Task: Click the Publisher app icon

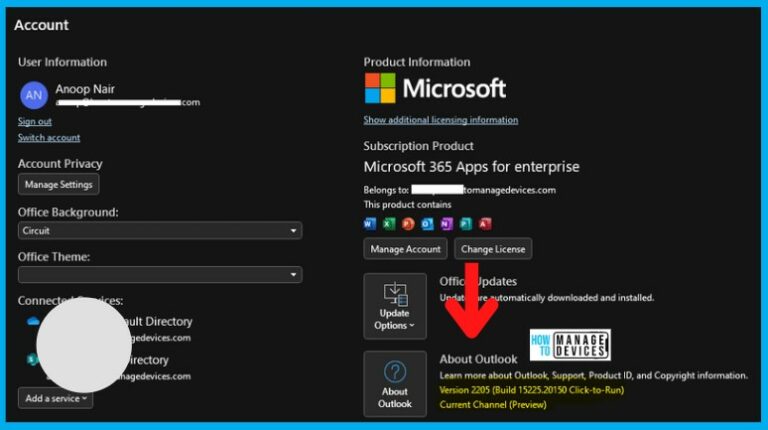Action: [x=466, y=224]
